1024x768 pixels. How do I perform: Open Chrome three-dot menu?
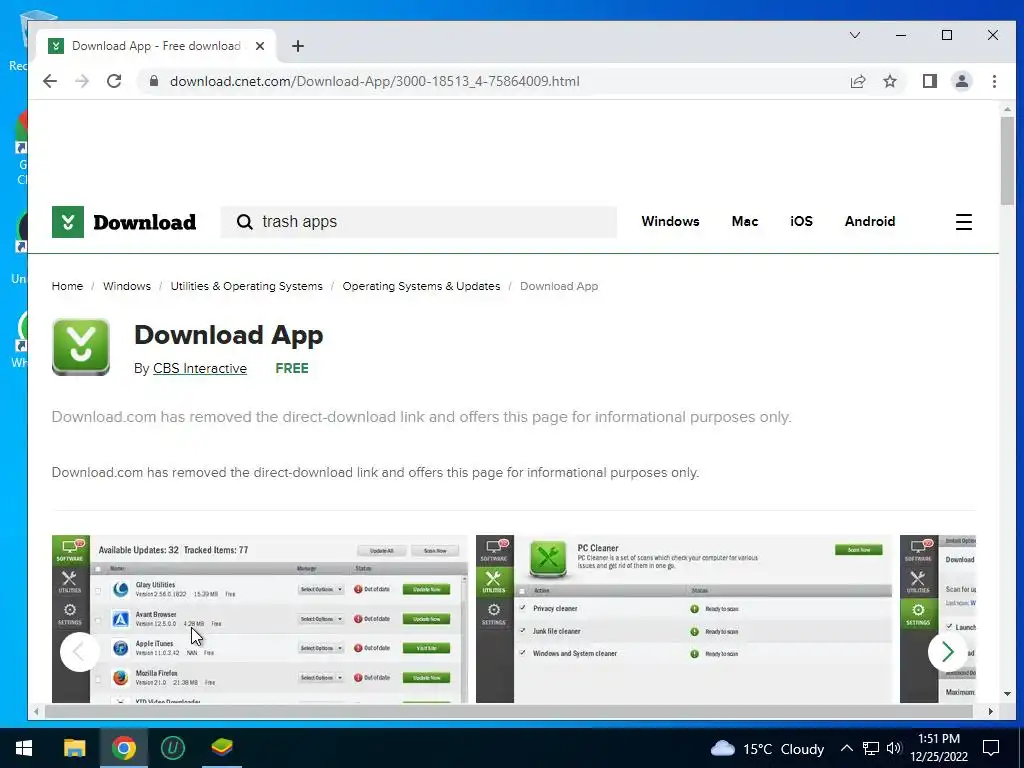click(994, 81)
